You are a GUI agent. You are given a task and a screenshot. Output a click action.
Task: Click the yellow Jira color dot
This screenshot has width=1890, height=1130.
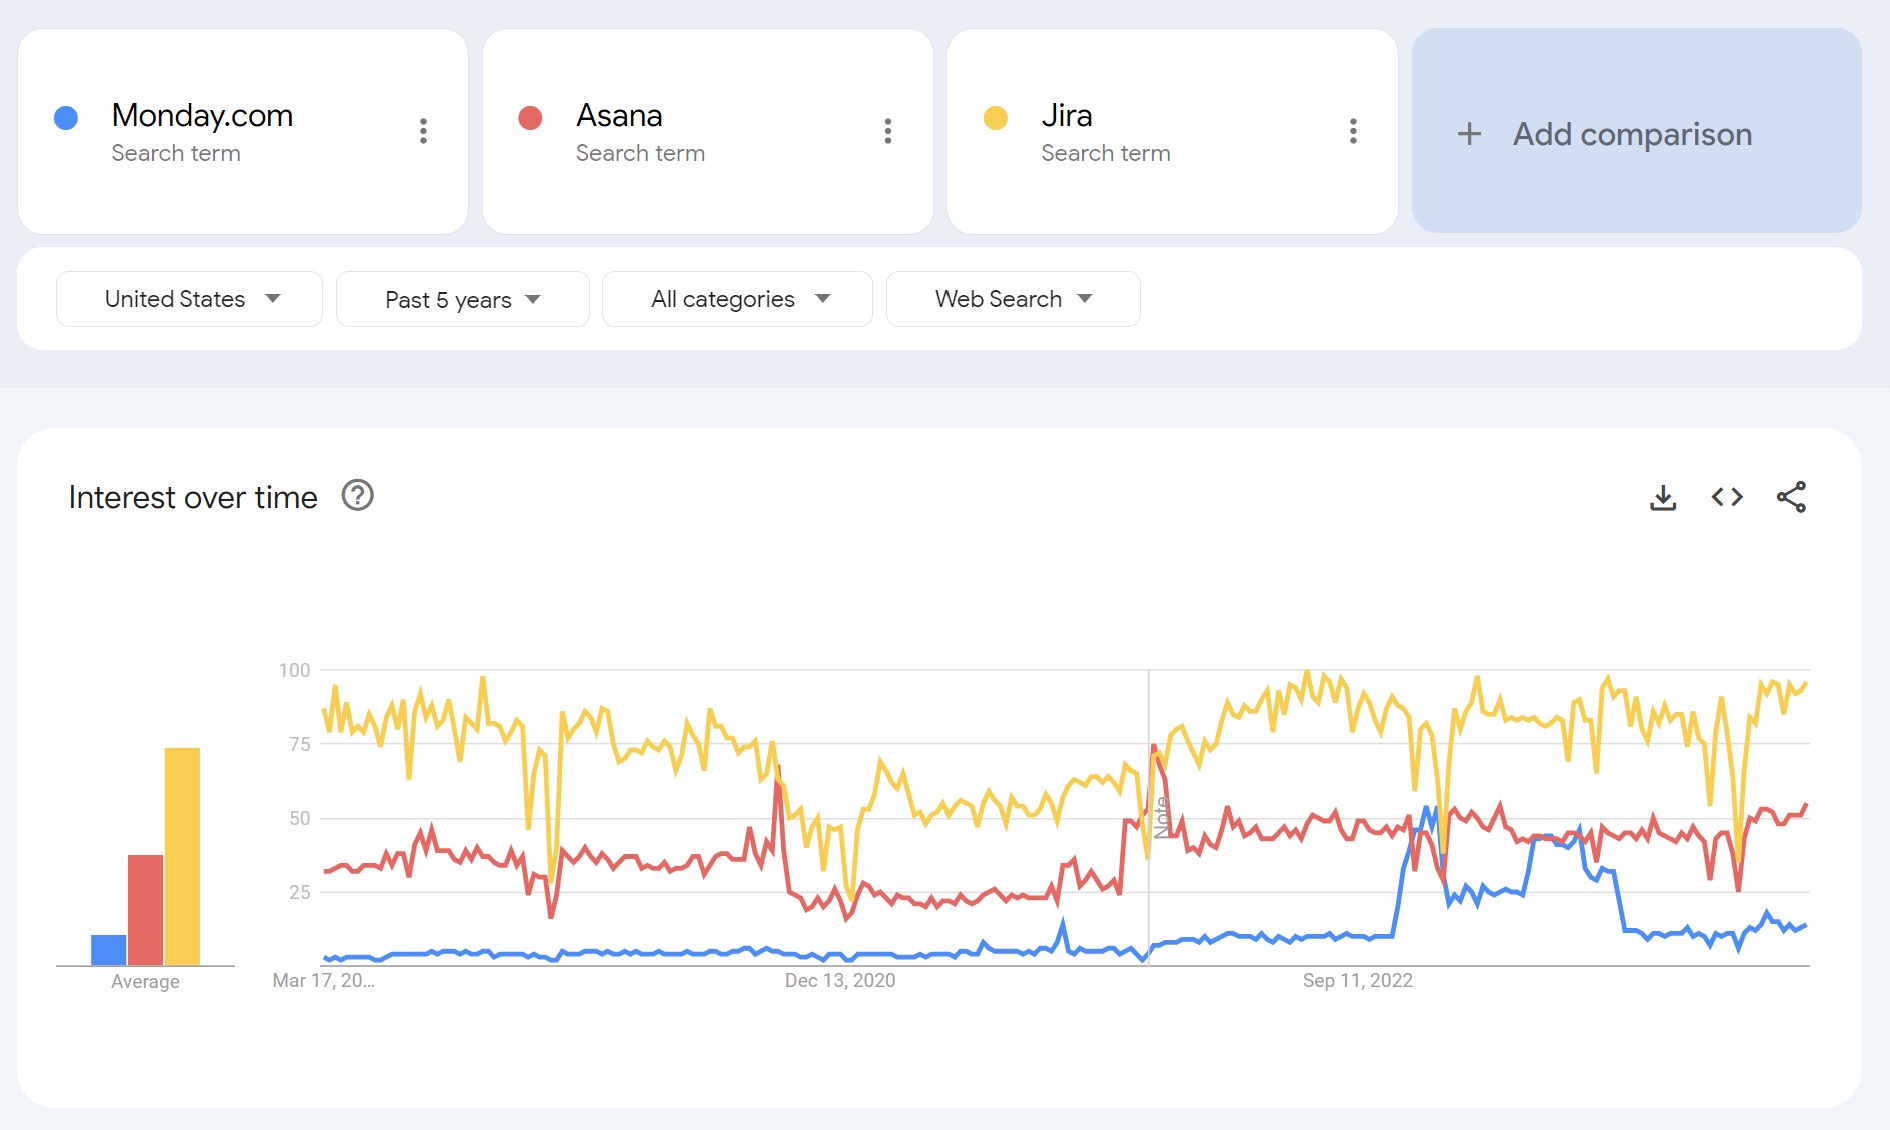point(996,118)
